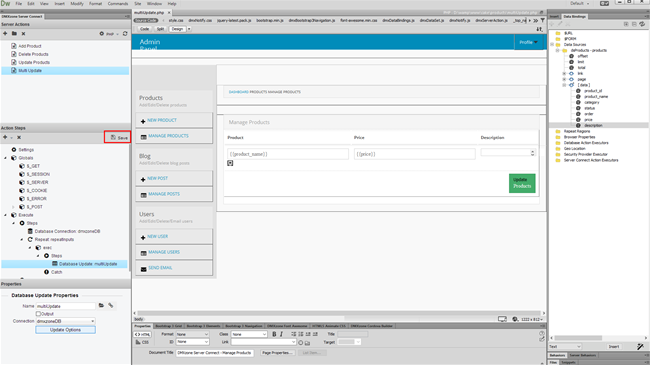
Task: Close the multiUpdate.php document tab
Action: click(169, 13)
